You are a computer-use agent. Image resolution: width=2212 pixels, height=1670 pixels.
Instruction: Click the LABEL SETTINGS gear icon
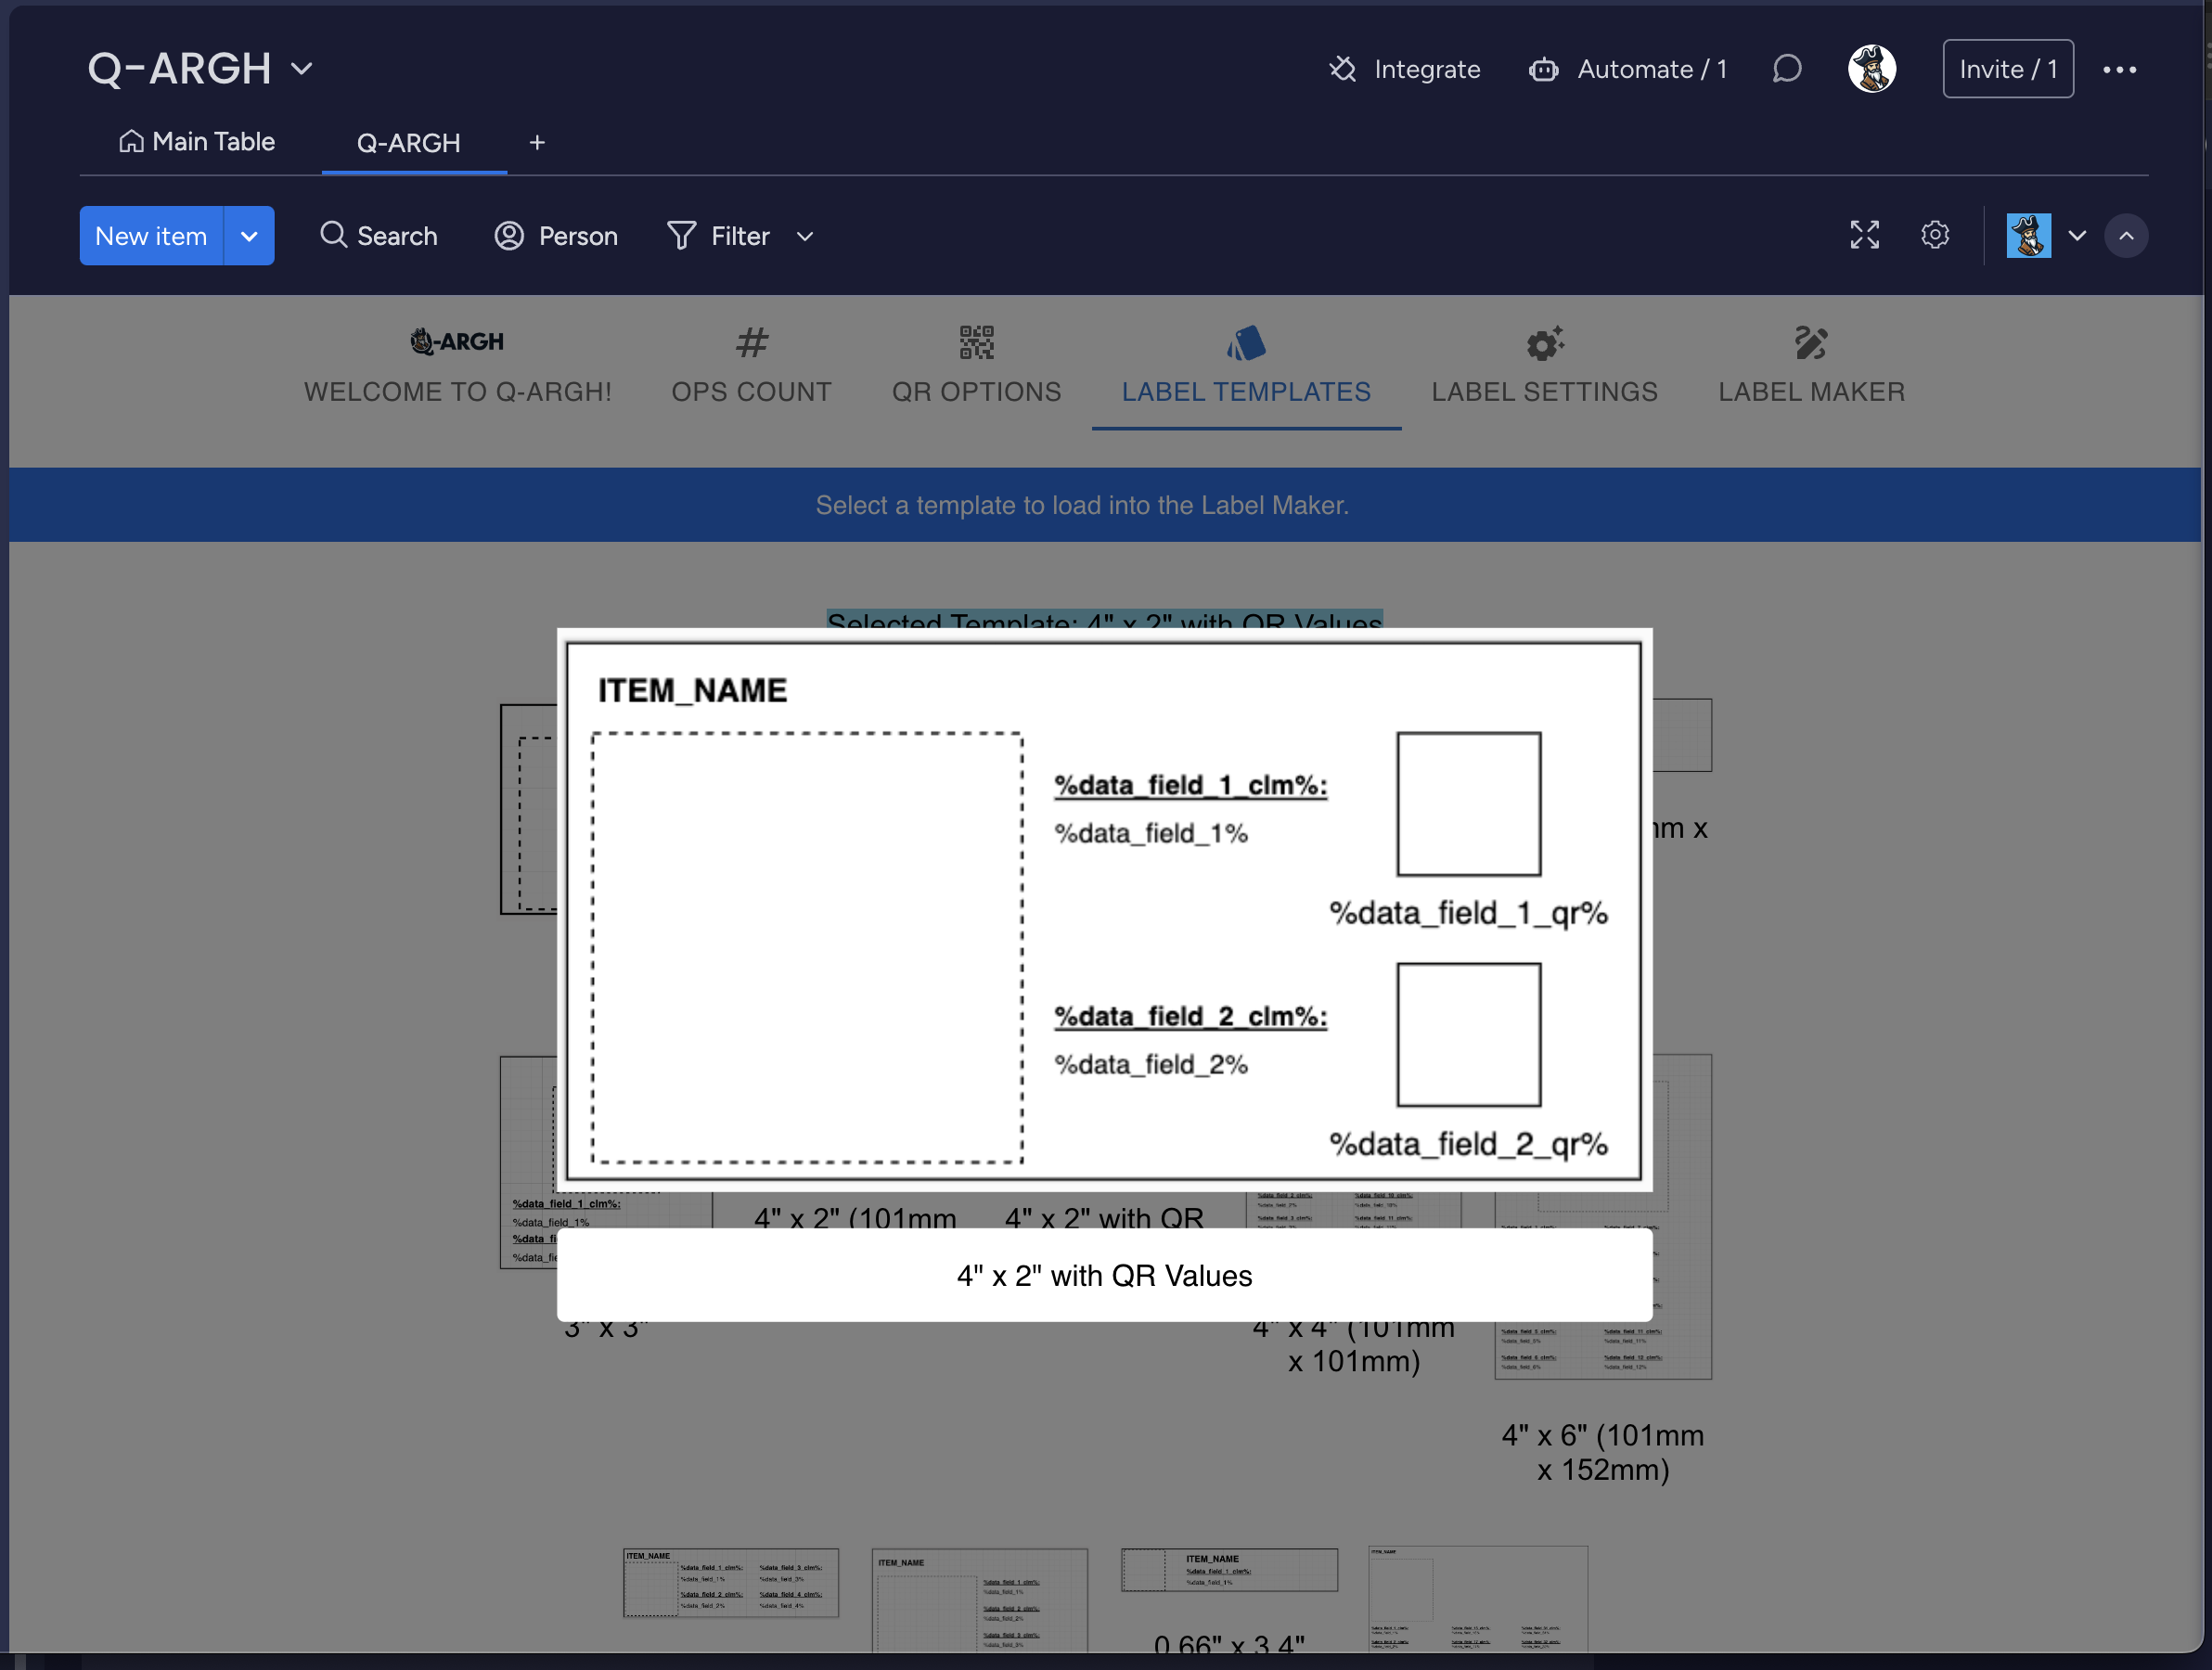[x=1544, y=343]
